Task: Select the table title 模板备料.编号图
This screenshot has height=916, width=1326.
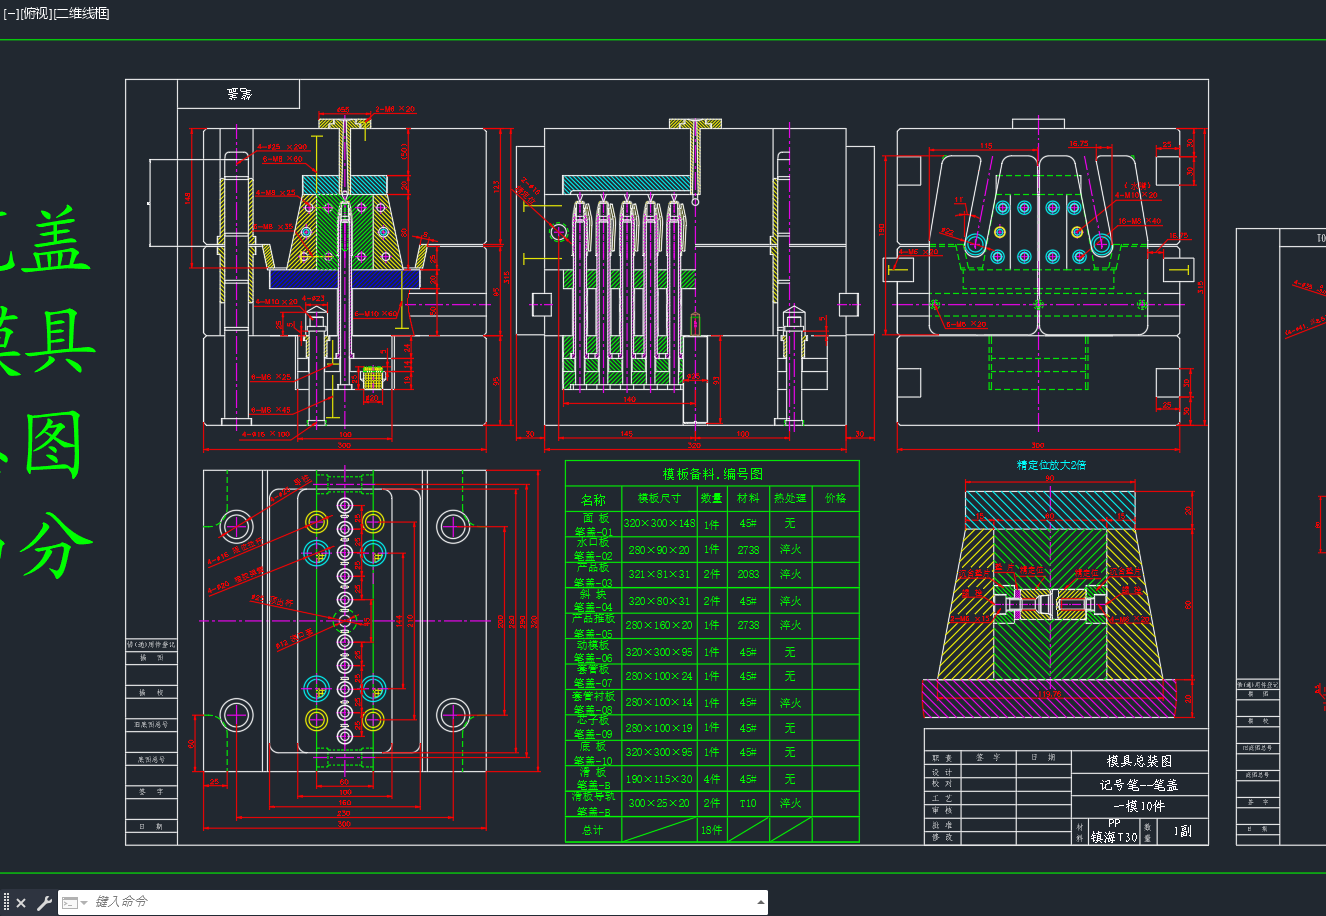Action: click(712, 474)
